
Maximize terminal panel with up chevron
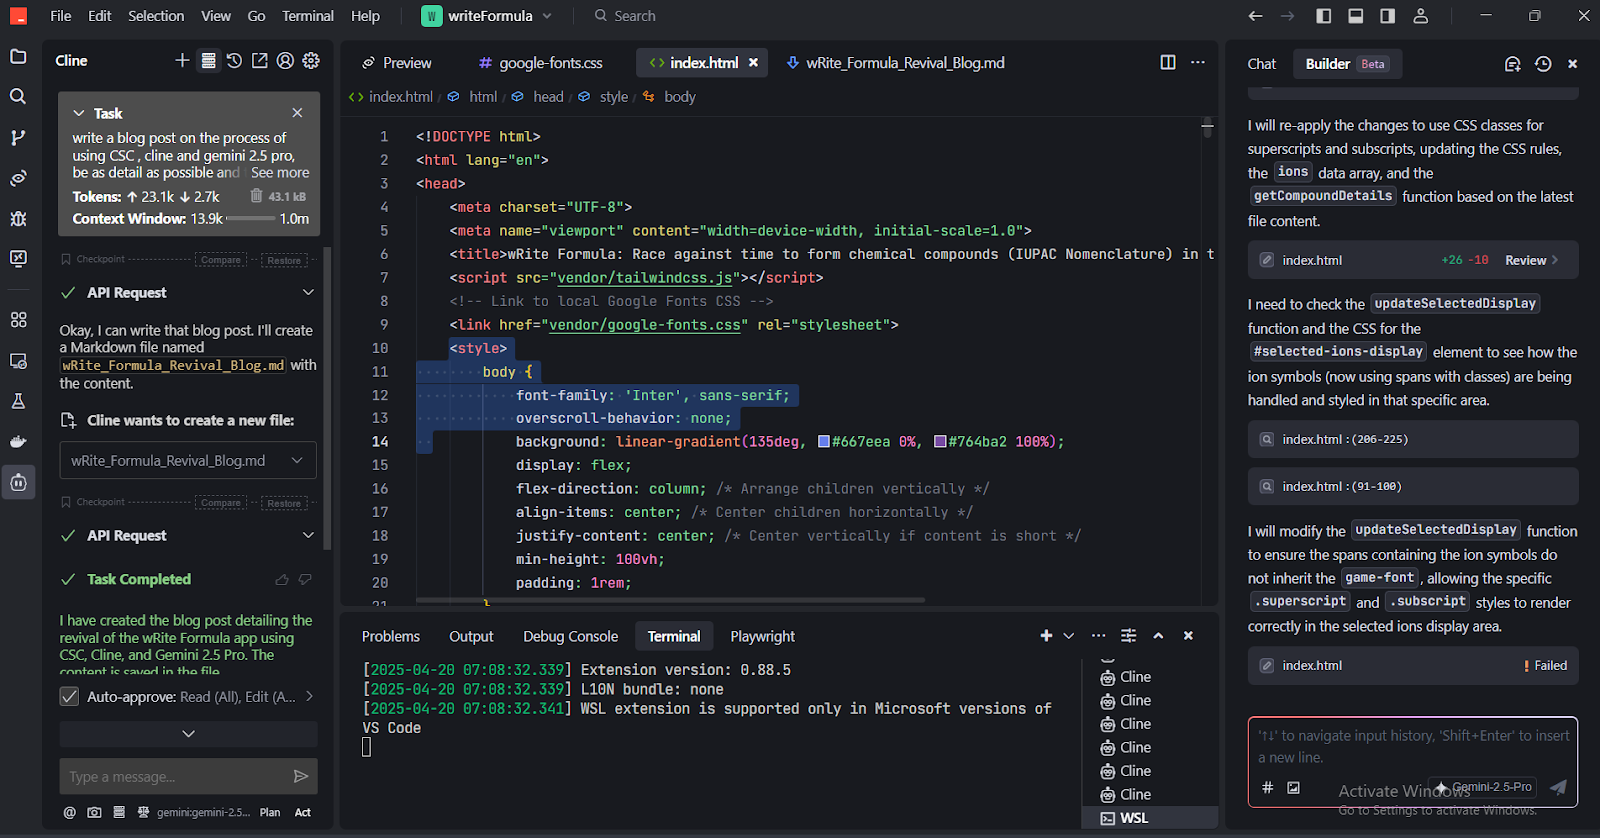[x=1158, y=636]
